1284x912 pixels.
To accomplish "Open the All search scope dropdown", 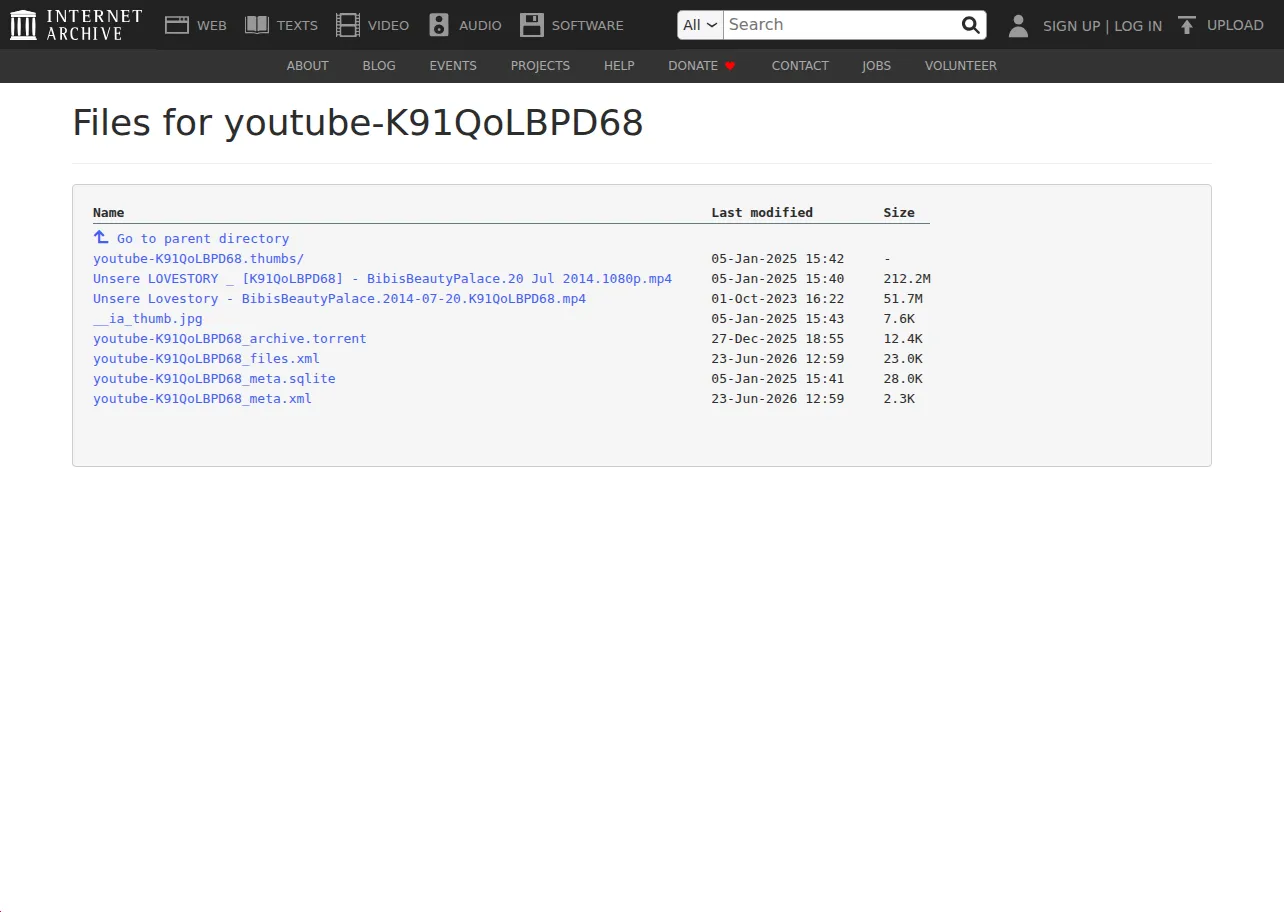I will point(700,25).
